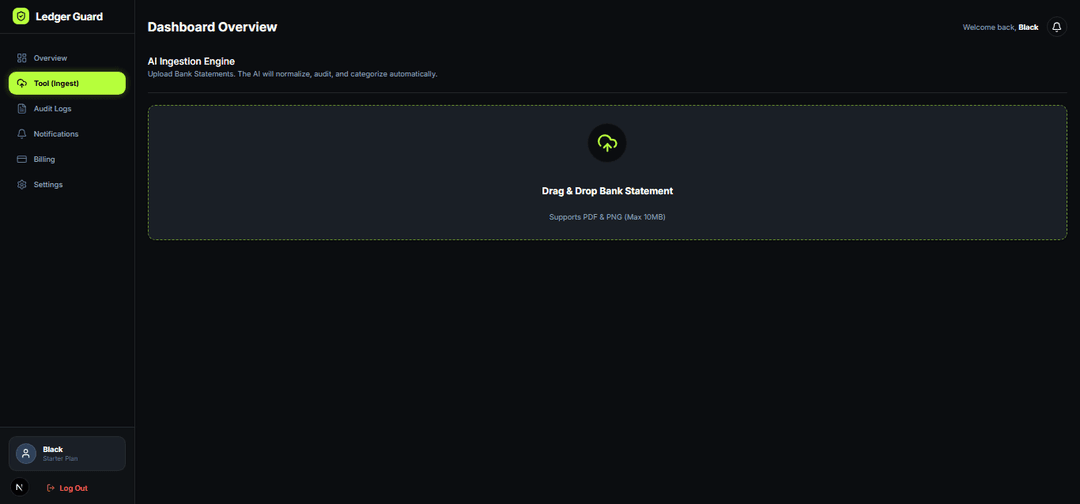Click the Log Out link
Viewport: 1080px width, 504px height.
click(67, 487)
